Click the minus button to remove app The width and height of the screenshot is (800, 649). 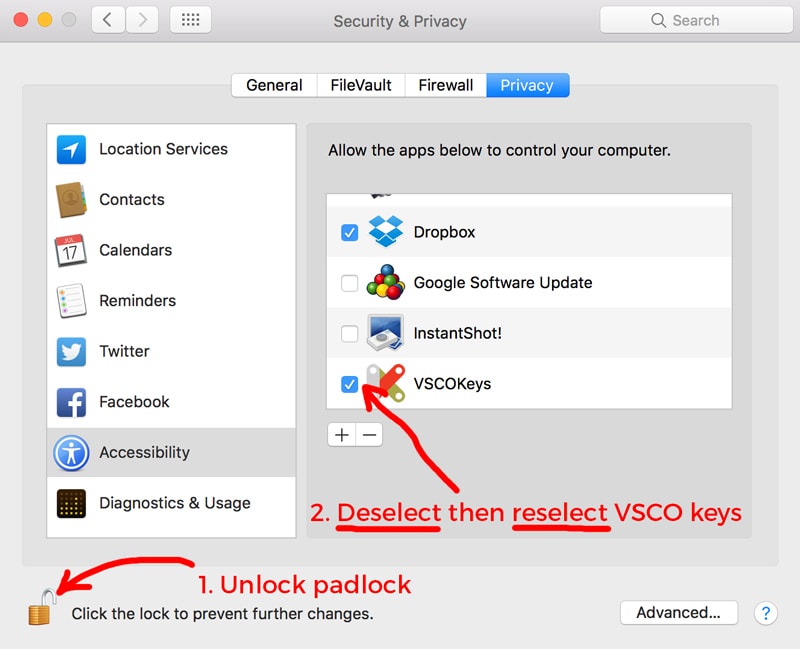tap(370, 435)
